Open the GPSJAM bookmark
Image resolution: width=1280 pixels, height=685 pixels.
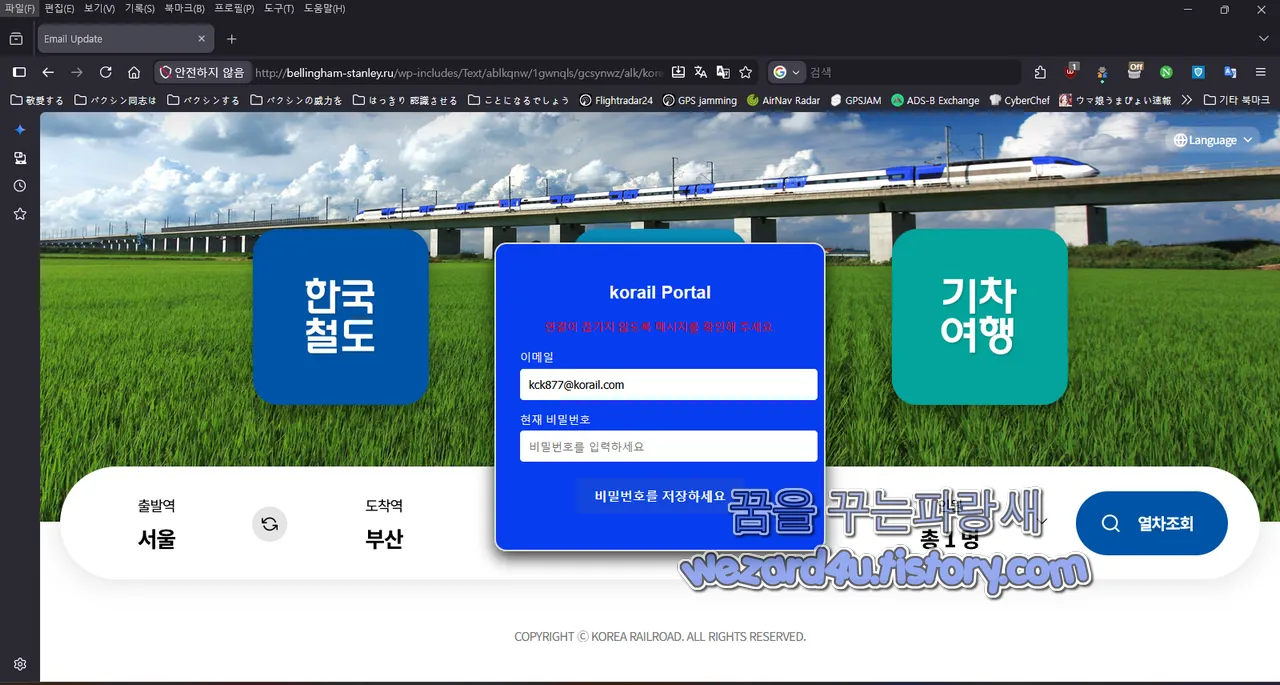tap(855, 100)
